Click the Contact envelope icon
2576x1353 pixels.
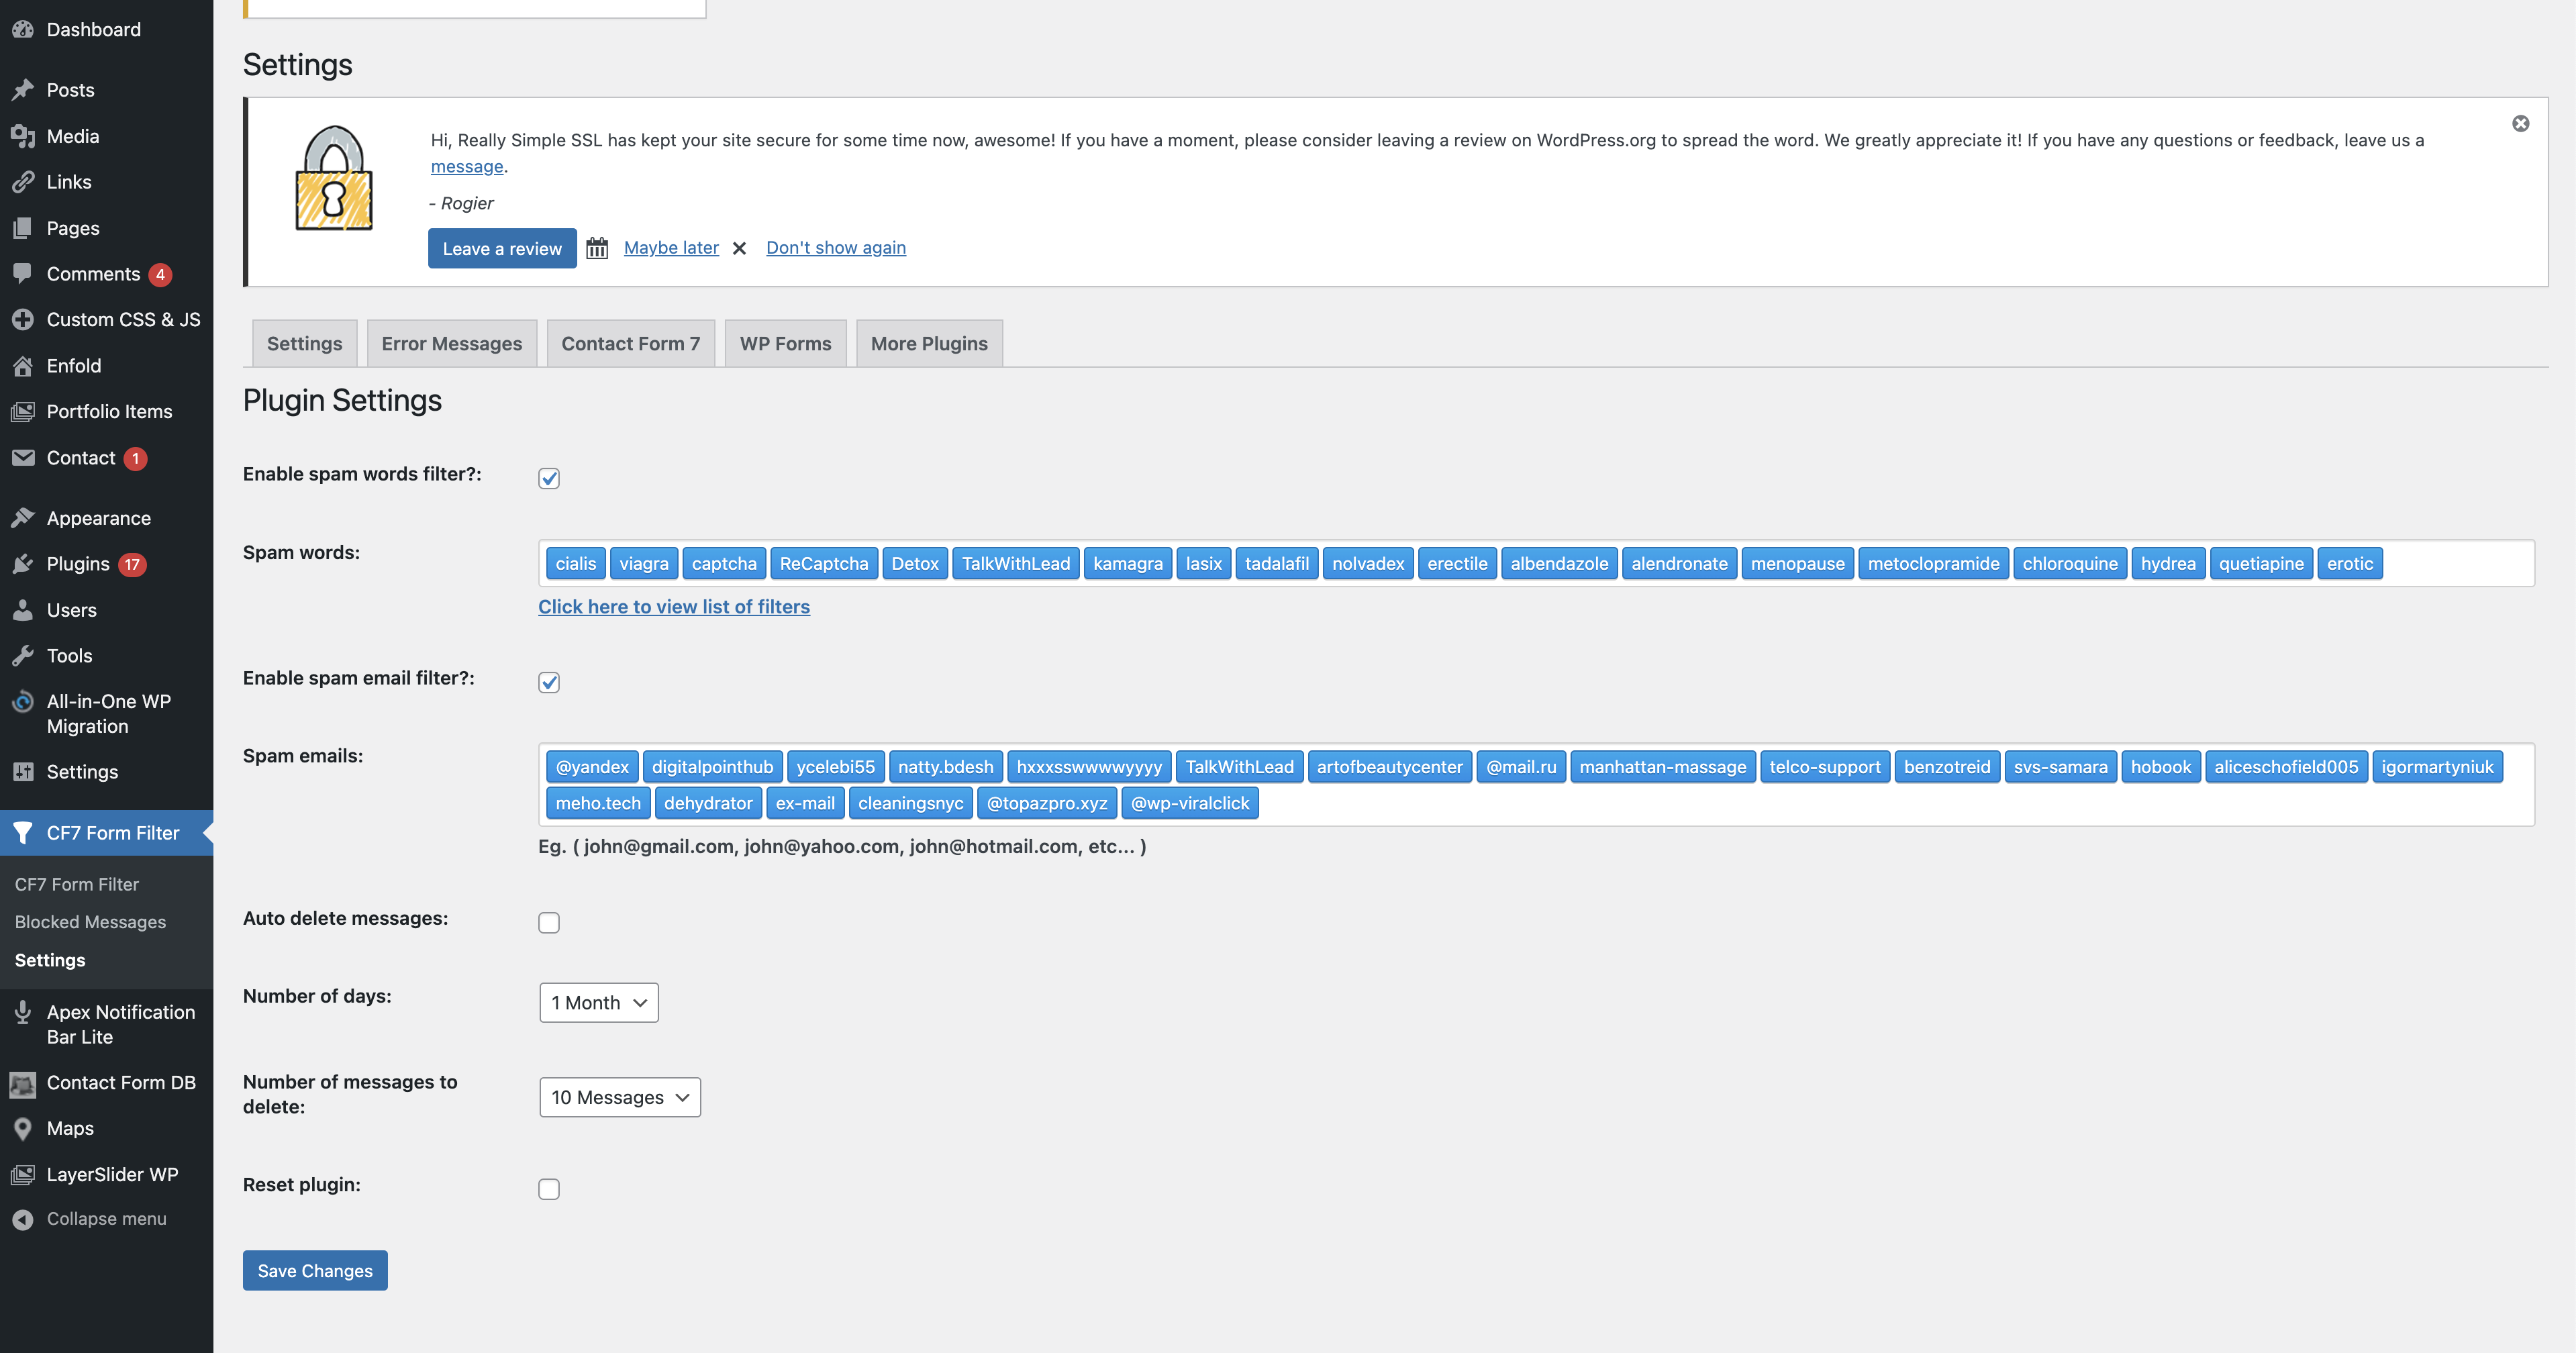[x=23, y=458]
